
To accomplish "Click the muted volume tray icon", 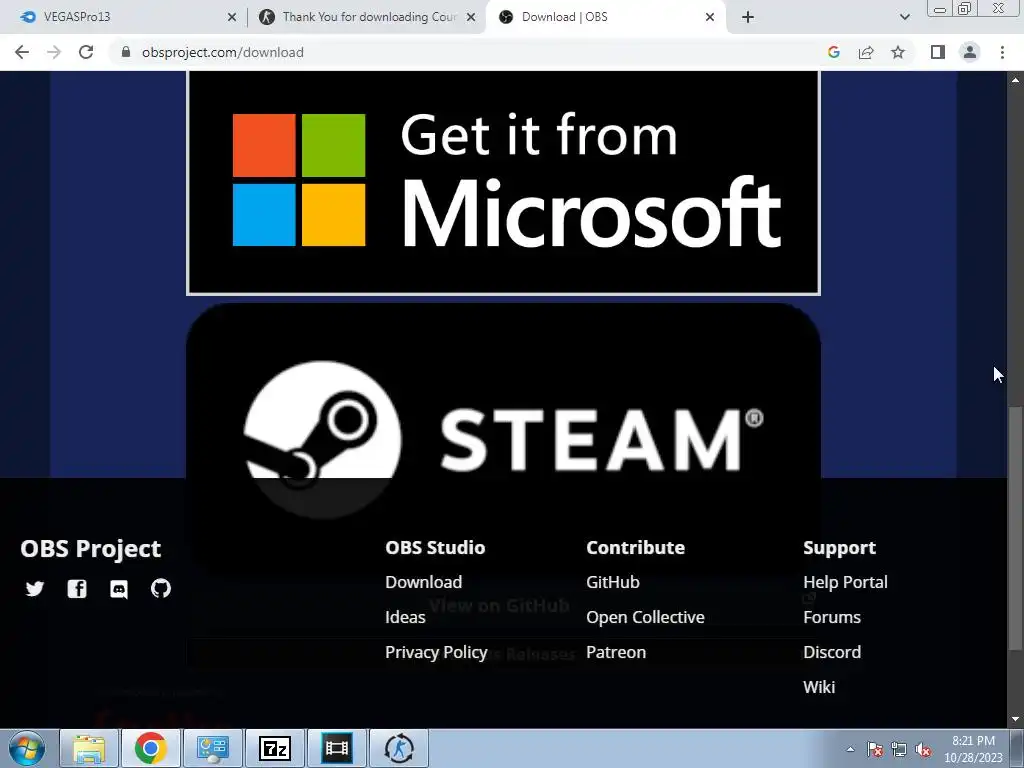I will [923, 749].
